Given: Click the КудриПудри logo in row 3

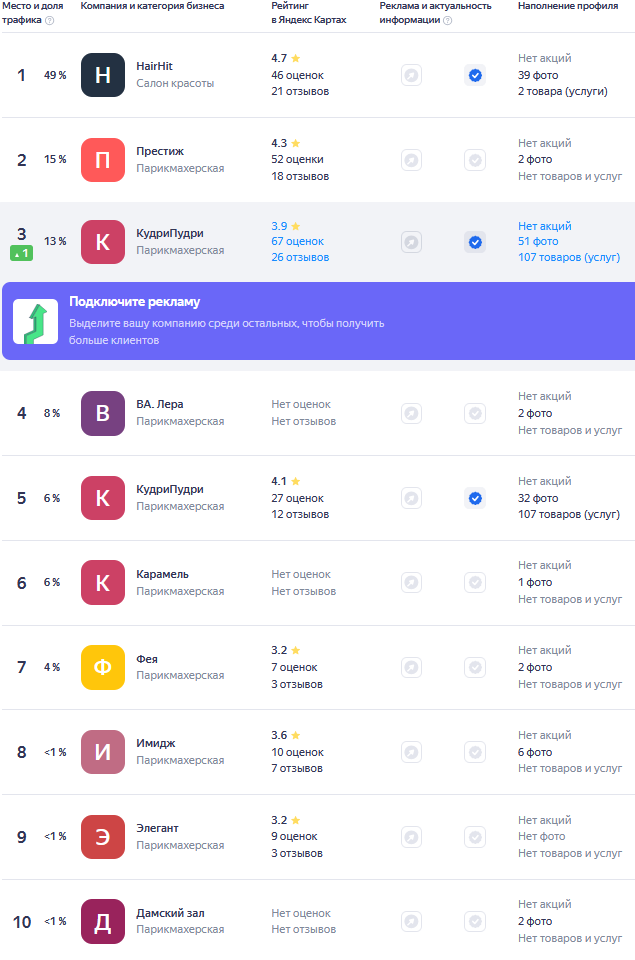Looking at the screenshot, I should tap(103, 242).
